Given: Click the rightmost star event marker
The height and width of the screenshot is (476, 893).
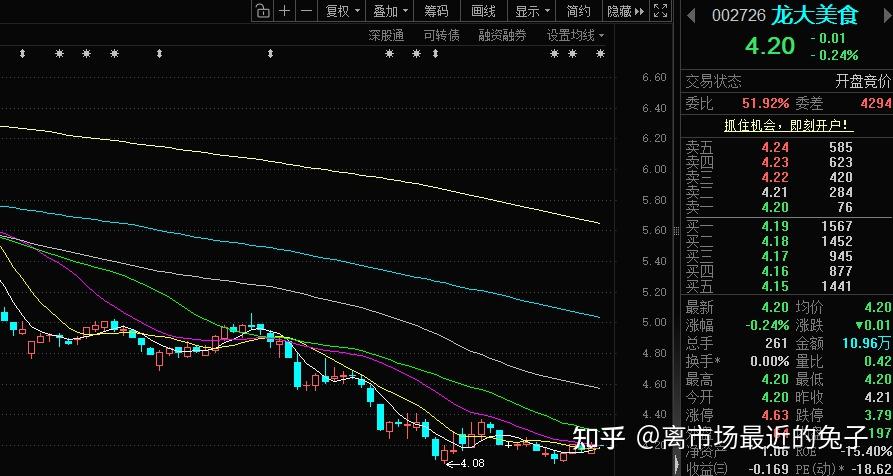Looking at the screenshot, I should [x=600, y=54].
